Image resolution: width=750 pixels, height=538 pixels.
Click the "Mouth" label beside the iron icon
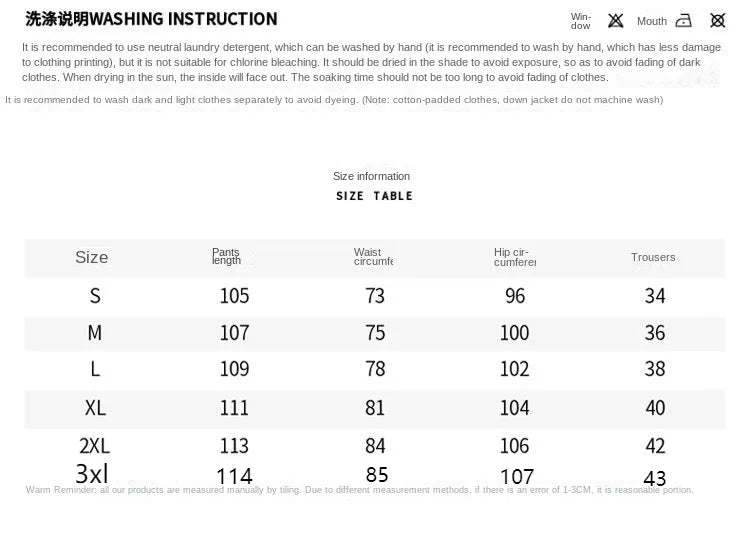652,21
